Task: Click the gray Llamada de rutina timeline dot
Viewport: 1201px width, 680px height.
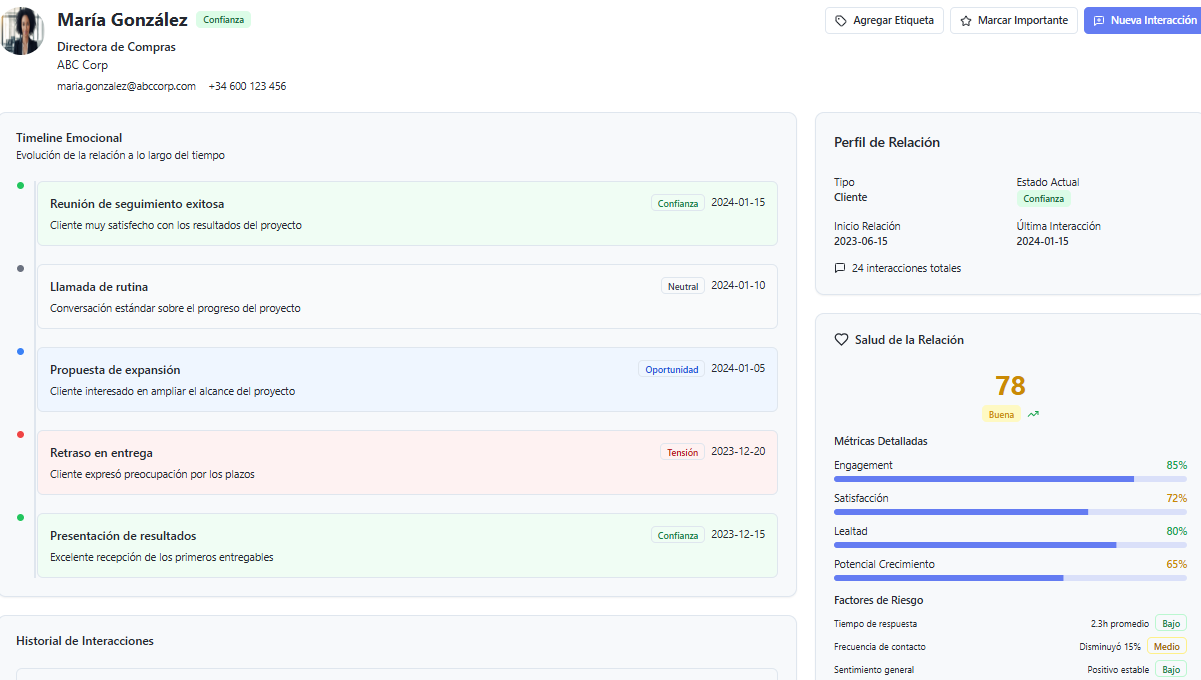Action: (20, 268)
